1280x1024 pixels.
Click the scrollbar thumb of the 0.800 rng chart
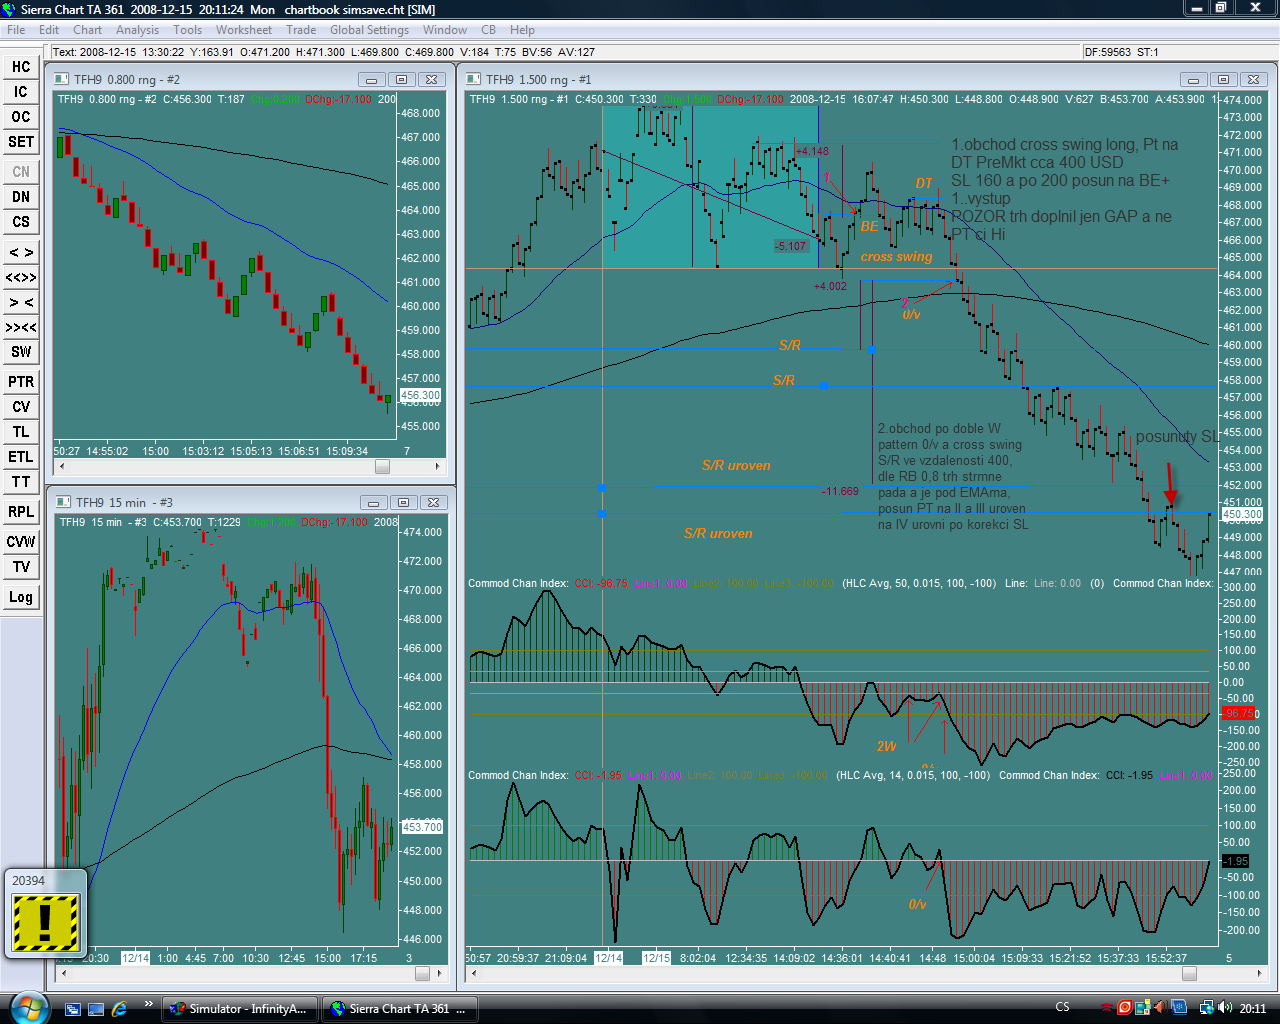(x=382, y=467)
